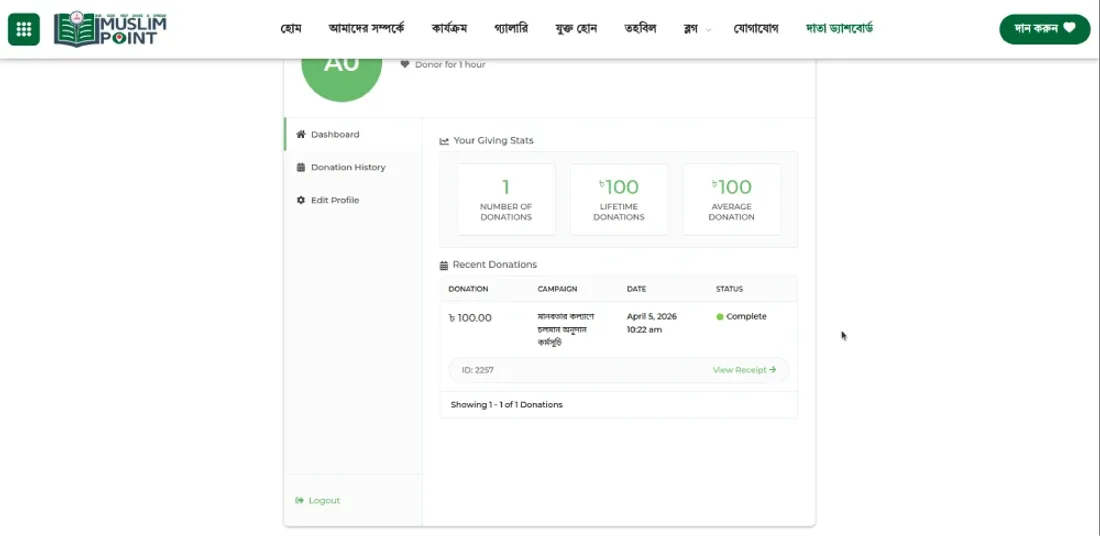Open ব্লগ menu item
The image size is (1100, 536).
click(x=690, y=29)
